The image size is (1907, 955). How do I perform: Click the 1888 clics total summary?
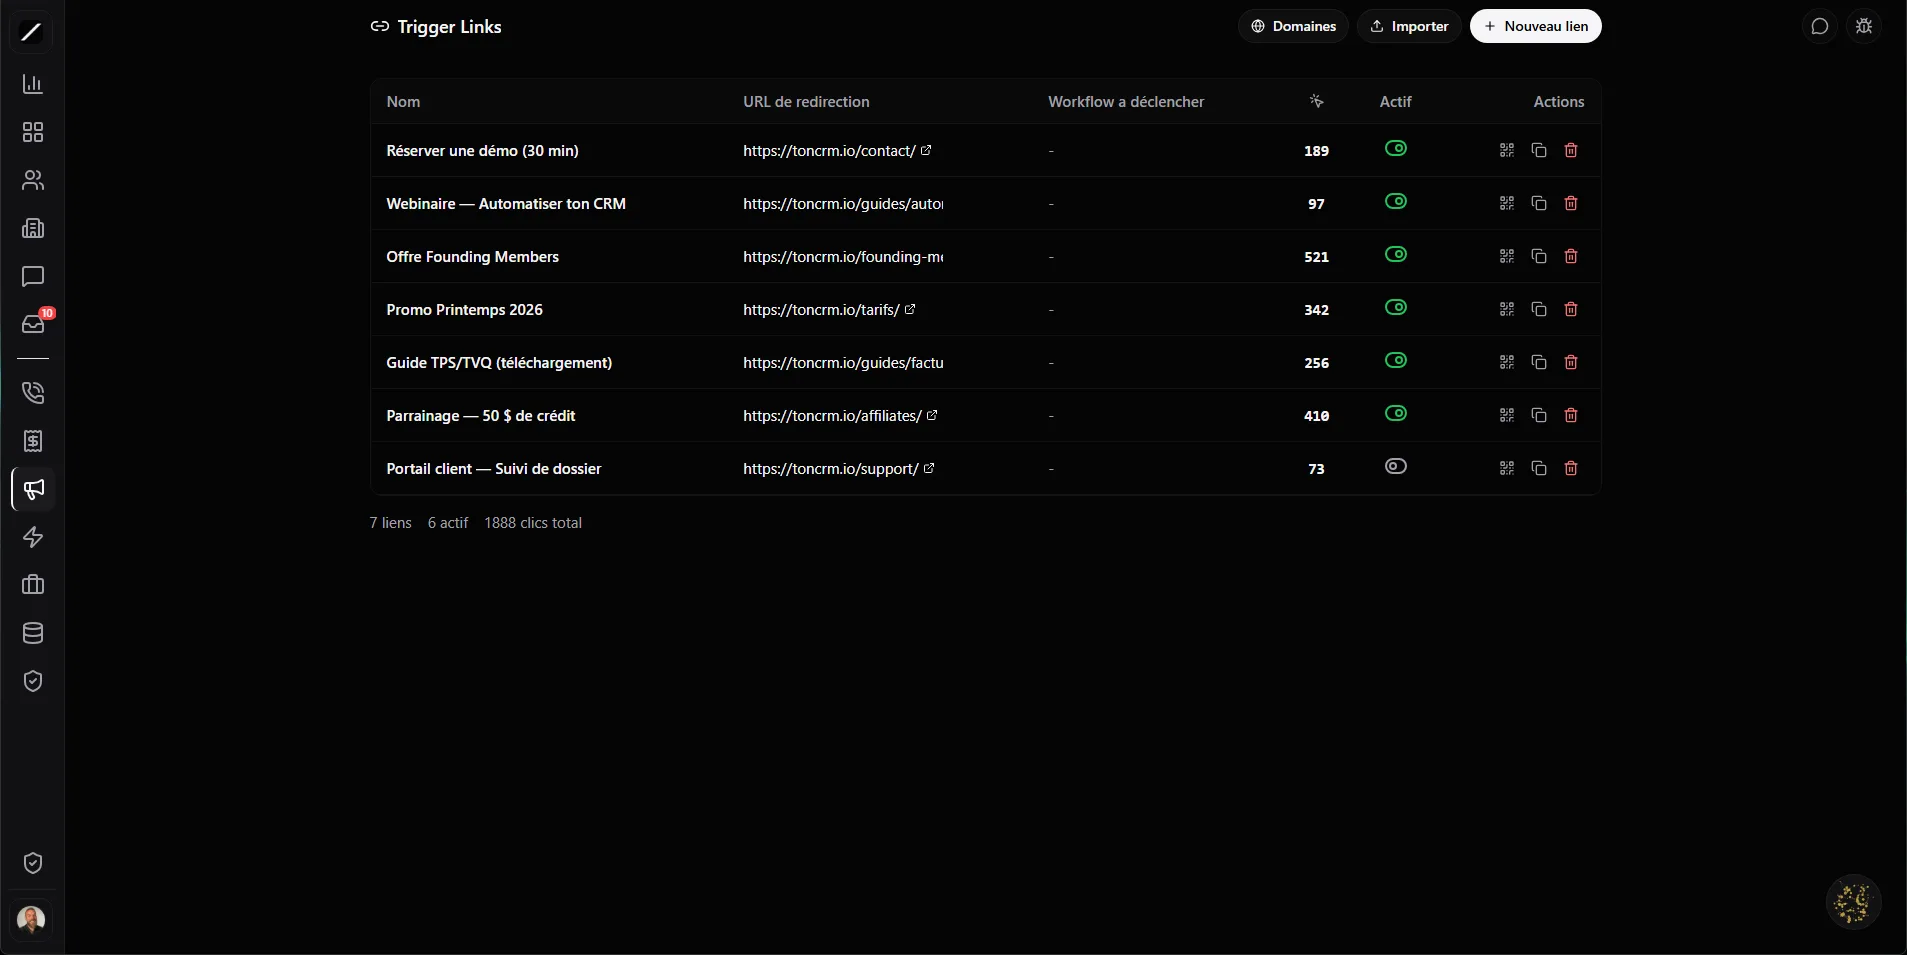coord(533,523)
